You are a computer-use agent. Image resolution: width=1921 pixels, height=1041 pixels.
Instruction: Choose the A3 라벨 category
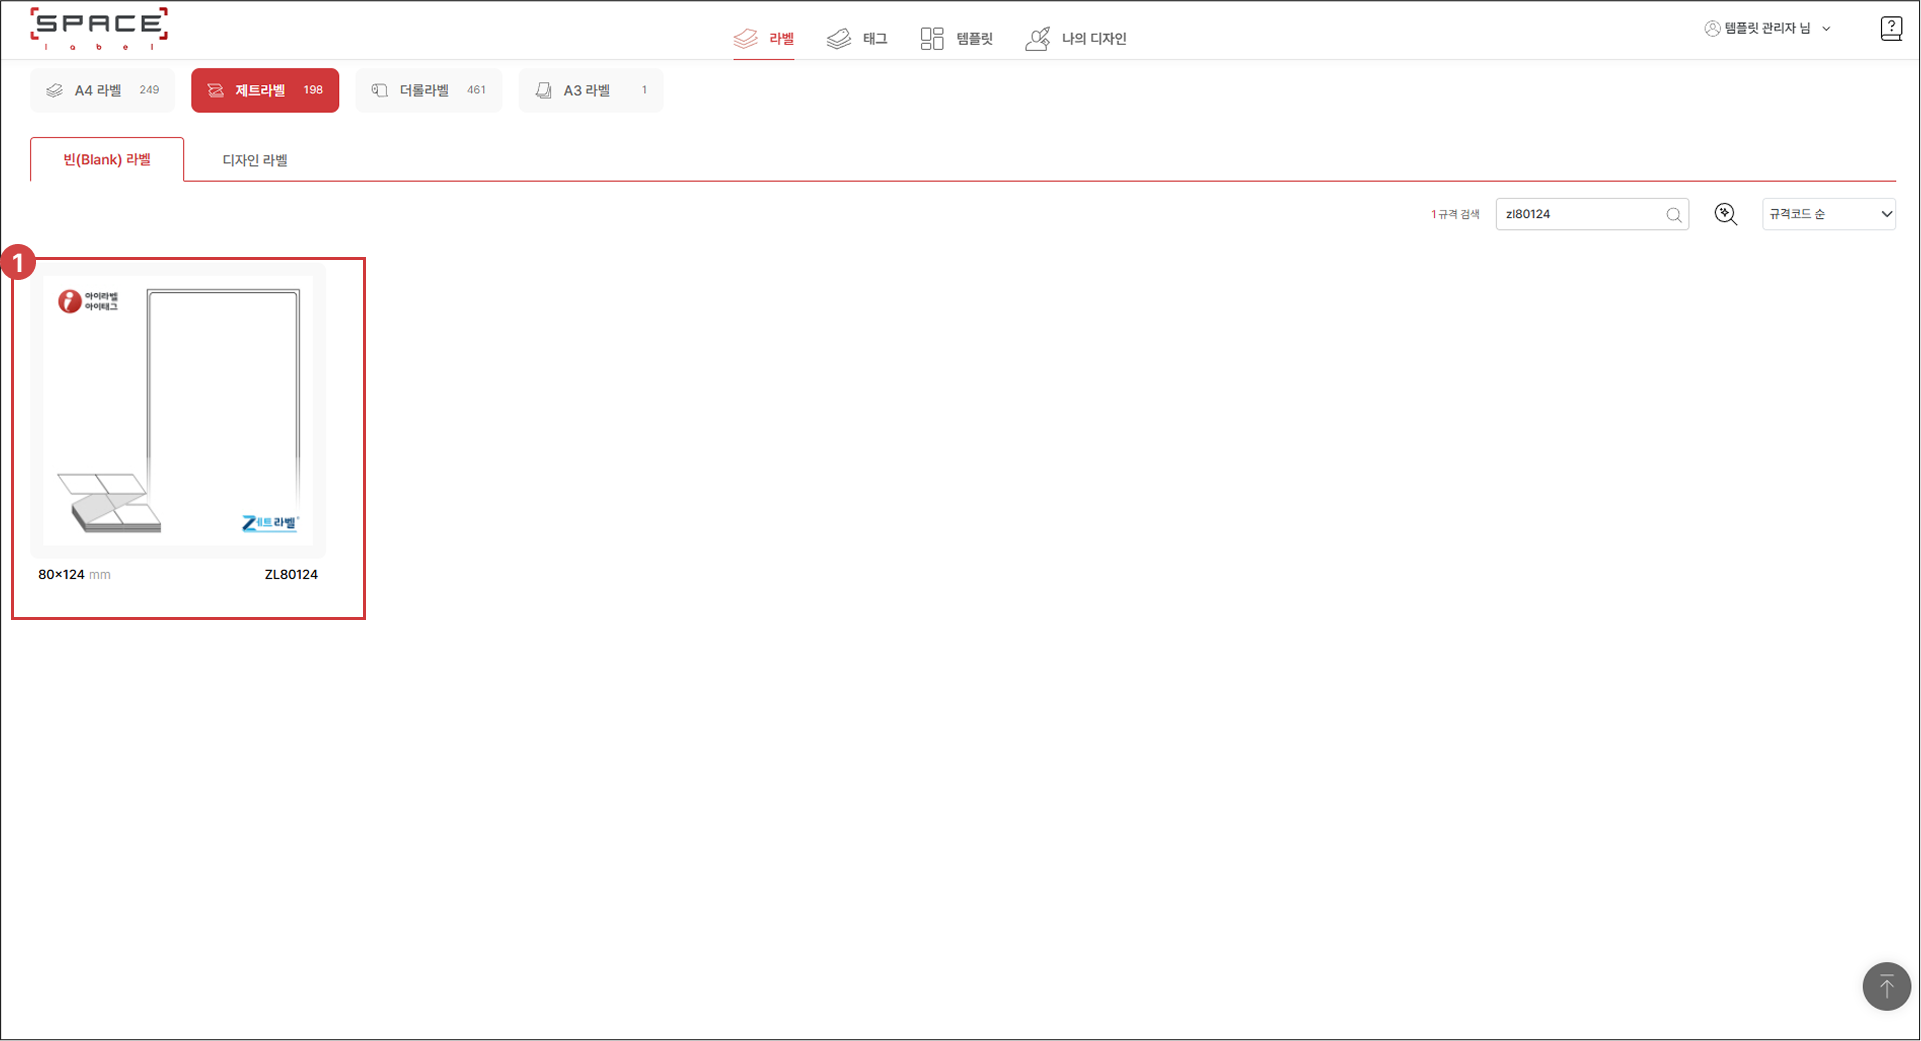pyautogui.click(x=590, y=90)
